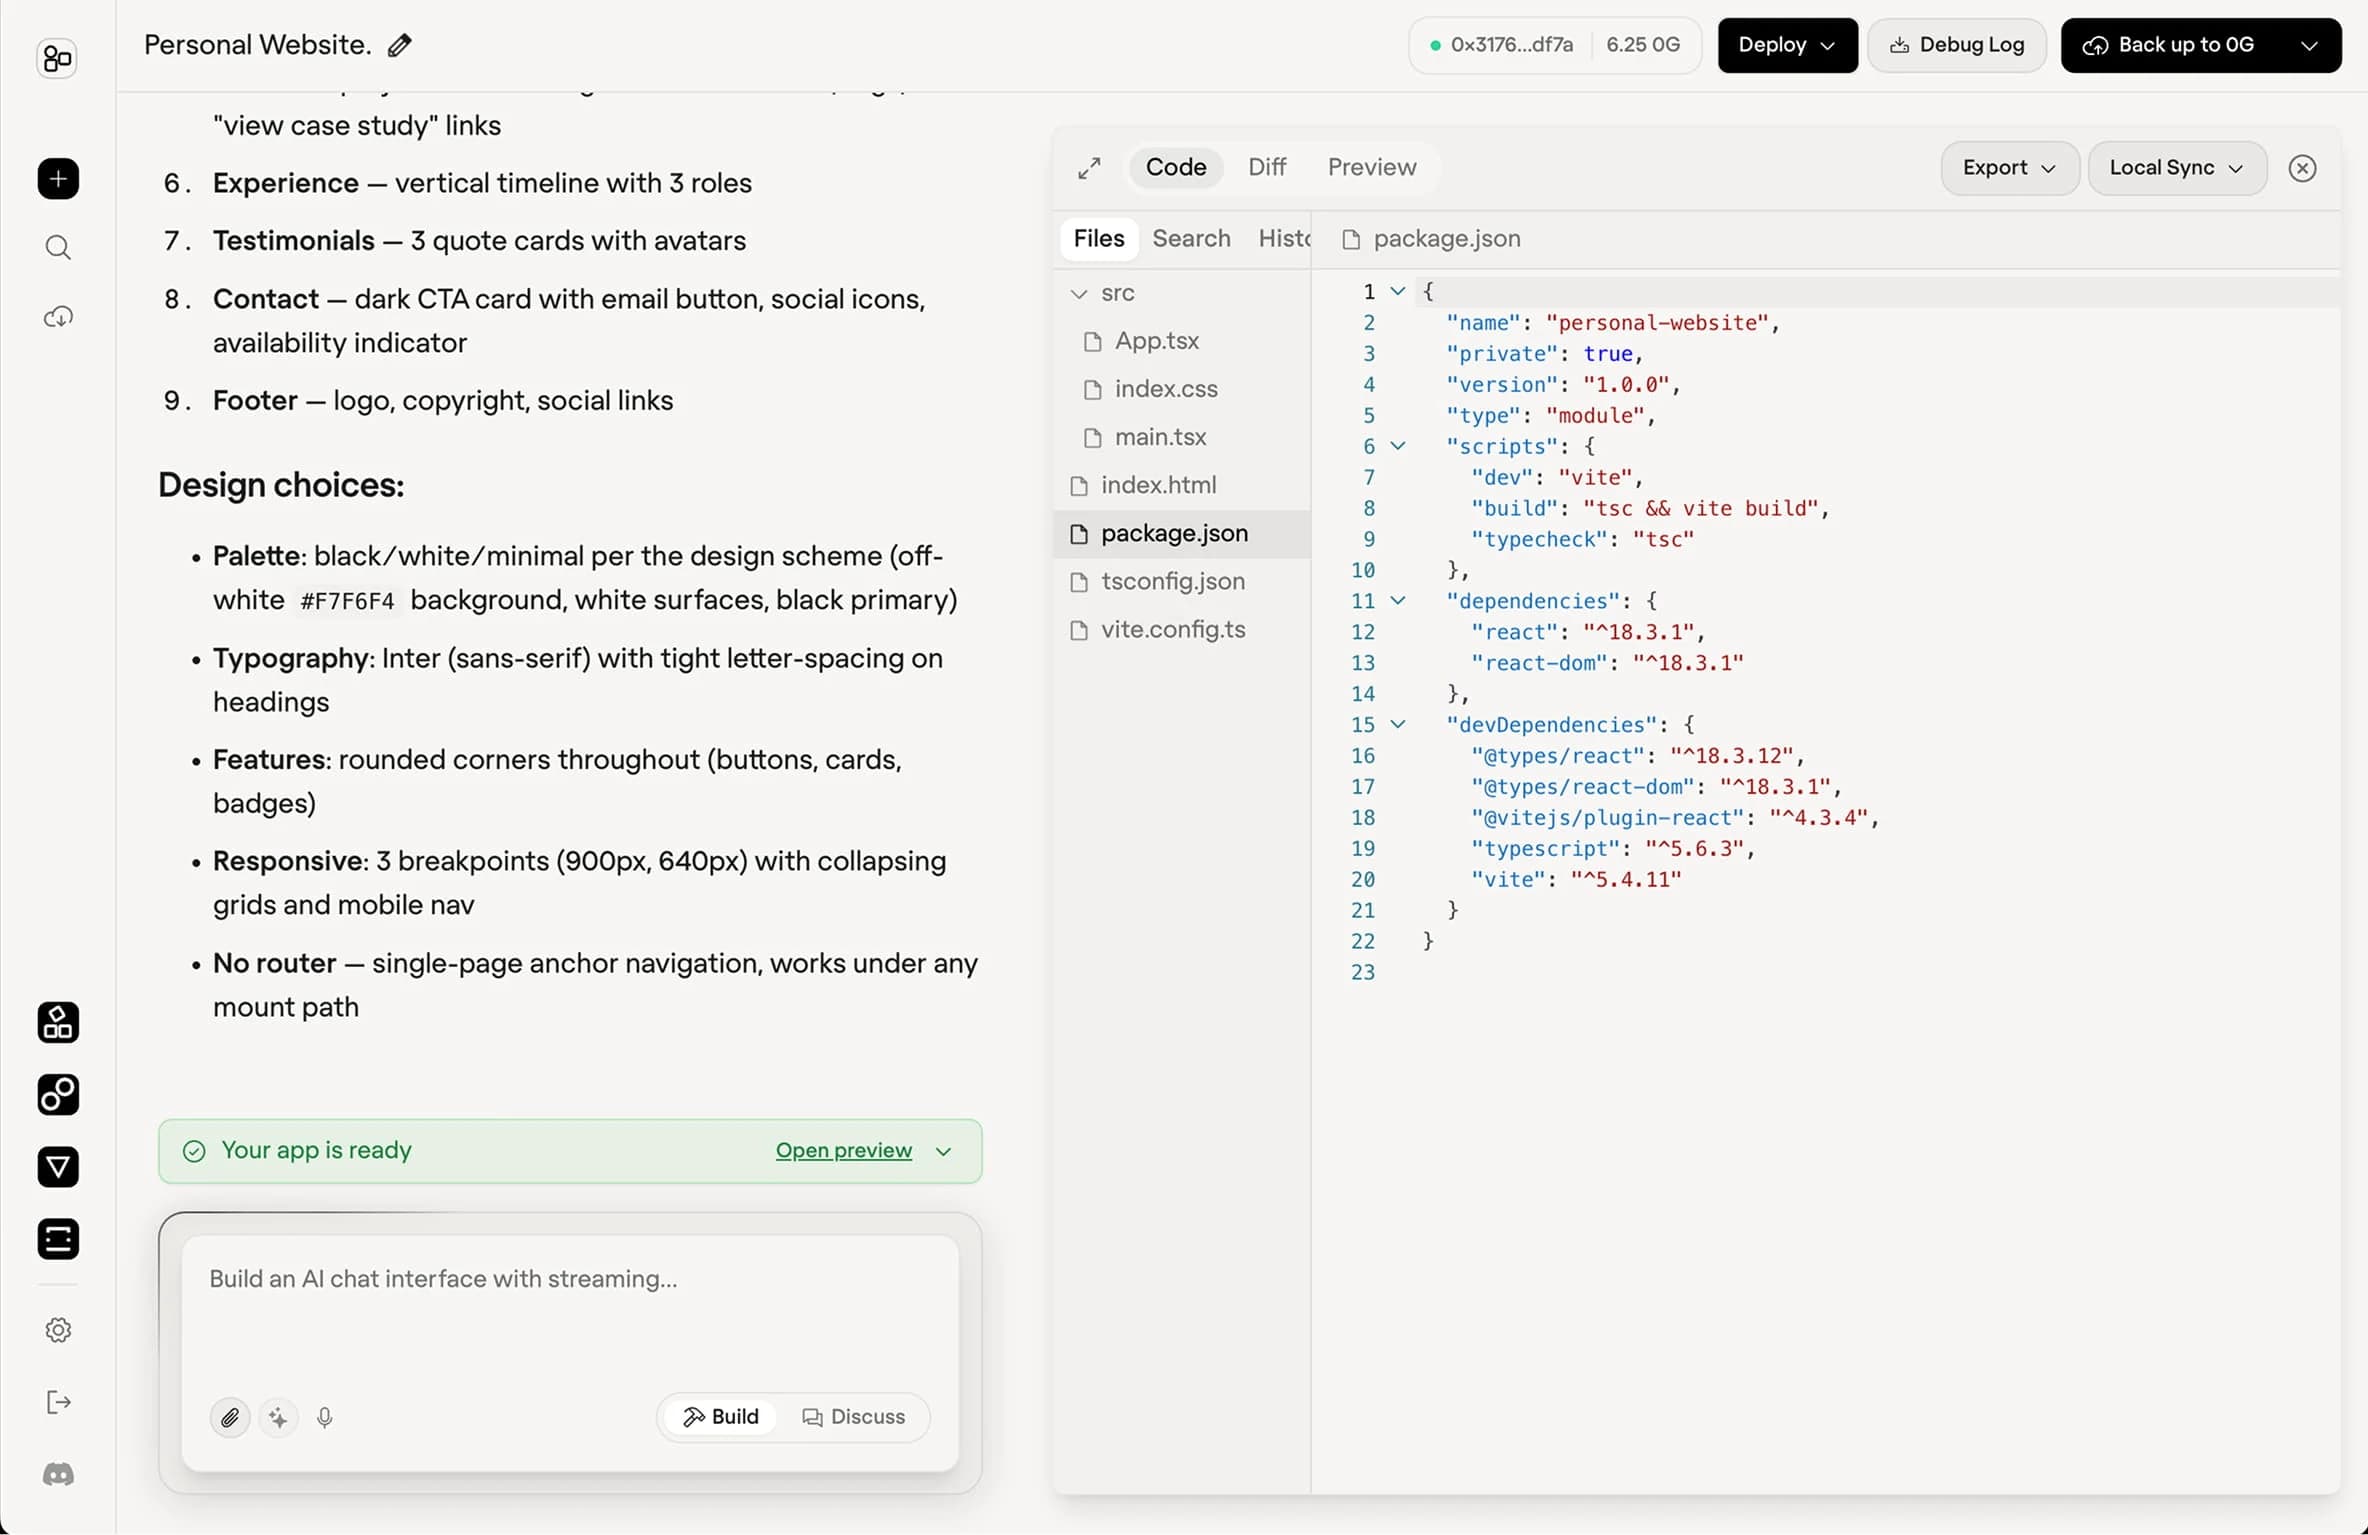Image resolution: width=2368 pixels, height=1535 pixels.
Task: Click the cloud download icon in sidebar
Action: [x=58, y=317]
